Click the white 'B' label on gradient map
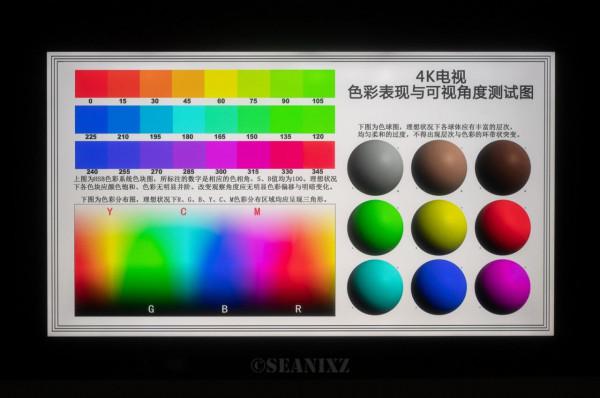Screen dimensions: 600x398 click(225, 309)
